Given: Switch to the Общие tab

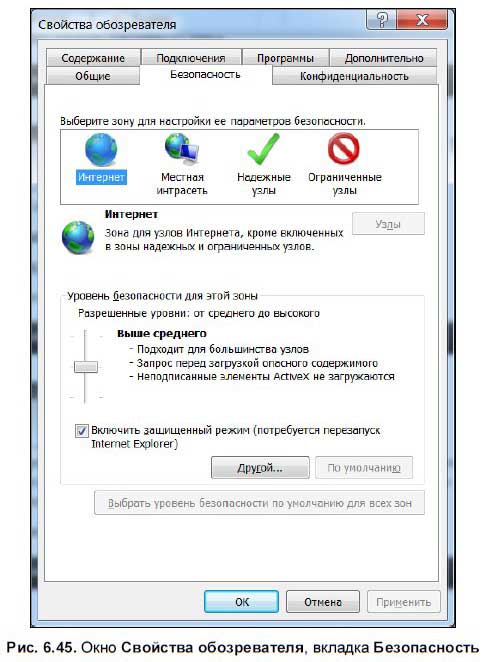Looking at the screenshot, I should 93,76.
